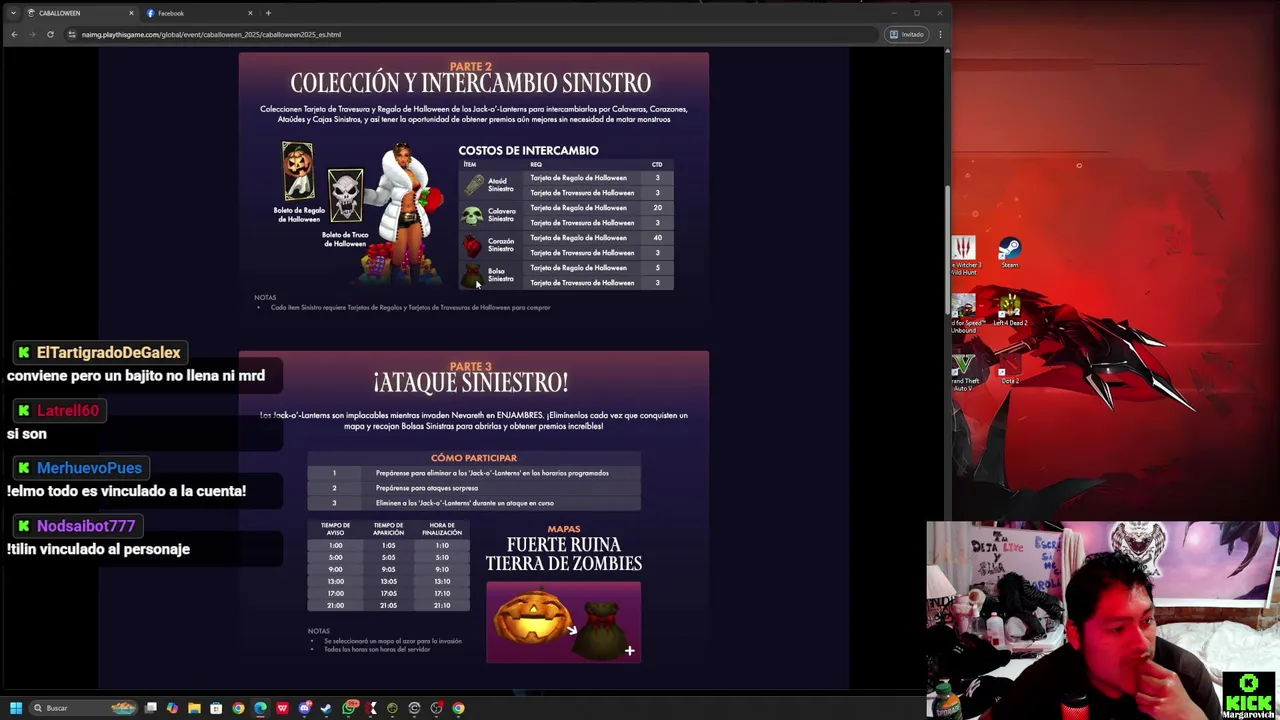Open the Chrome three-dot menu
This screenshot has width=1280, height=720.
(x=940, y=34)
